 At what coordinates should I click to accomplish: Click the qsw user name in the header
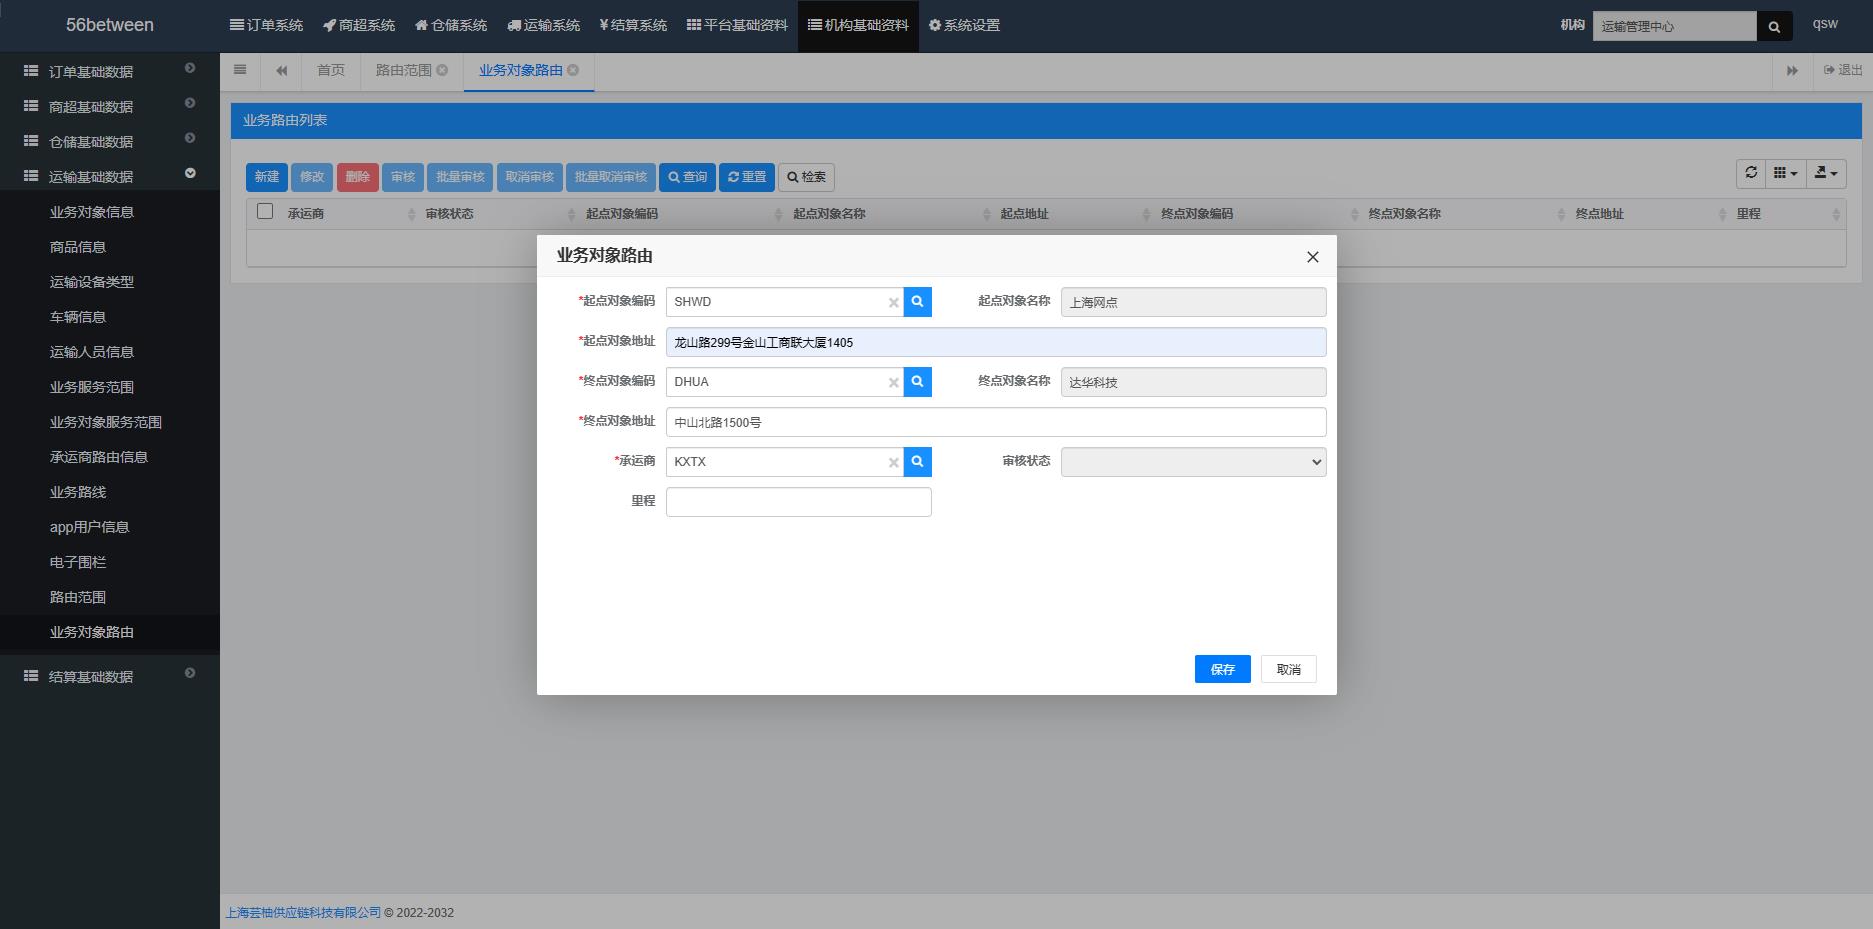point(1825,24)
